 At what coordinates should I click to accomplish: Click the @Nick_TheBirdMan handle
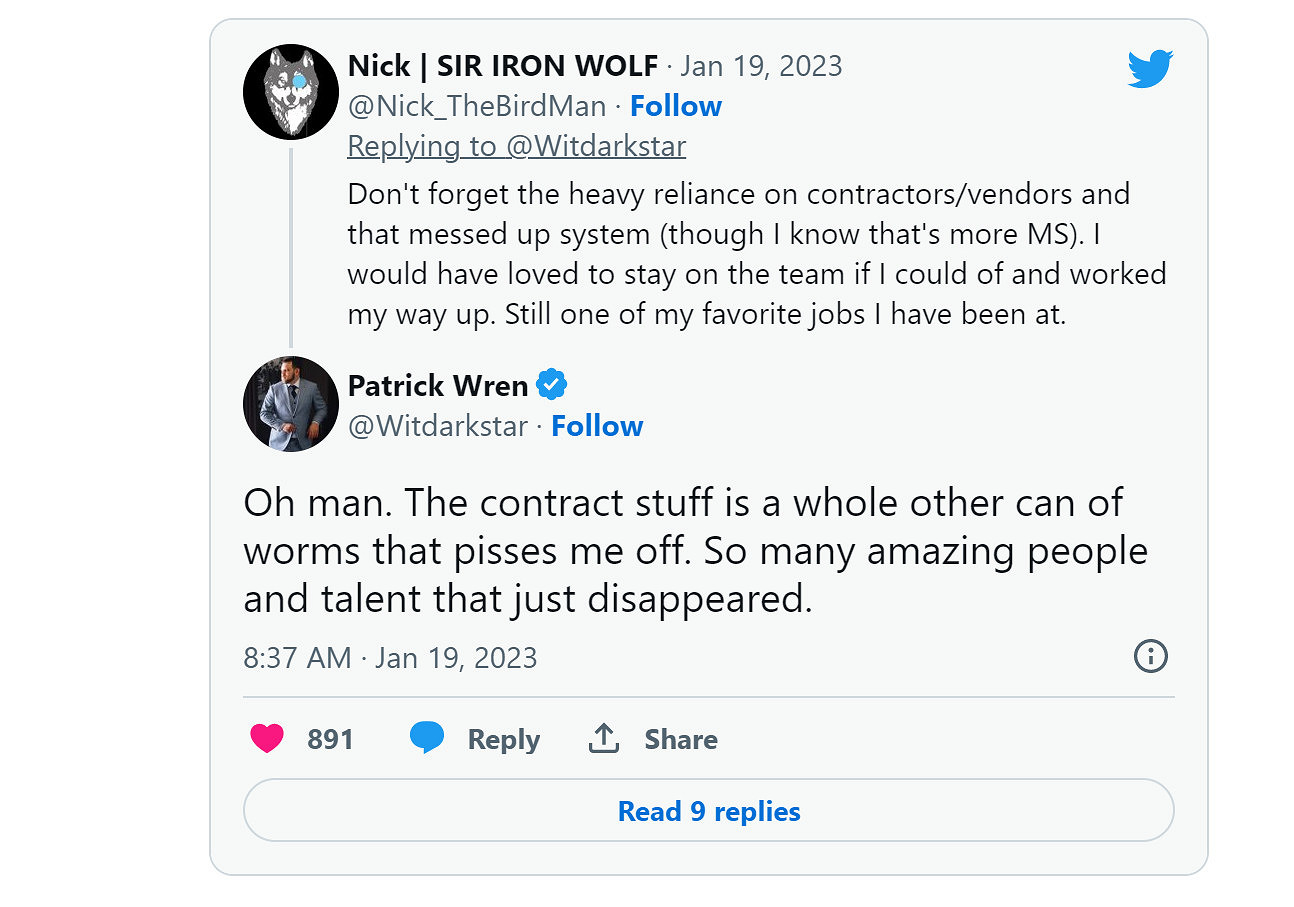pos(476,106)
